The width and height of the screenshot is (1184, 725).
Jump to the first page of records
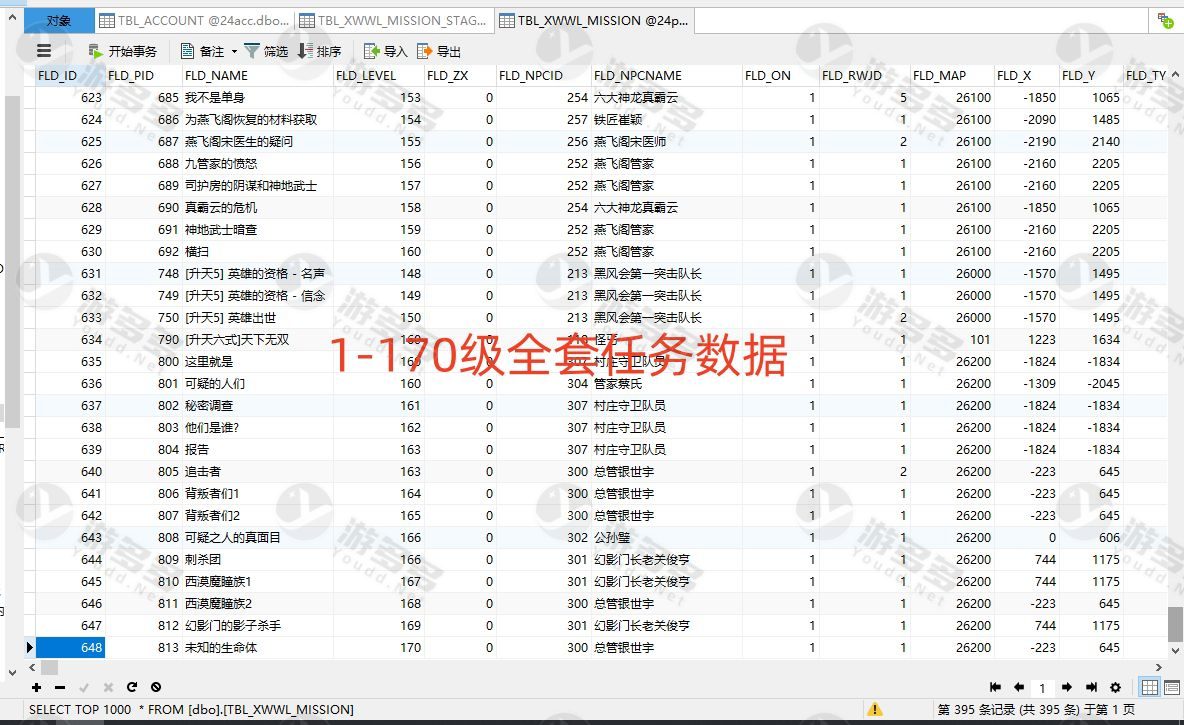[x=995, y=687]
